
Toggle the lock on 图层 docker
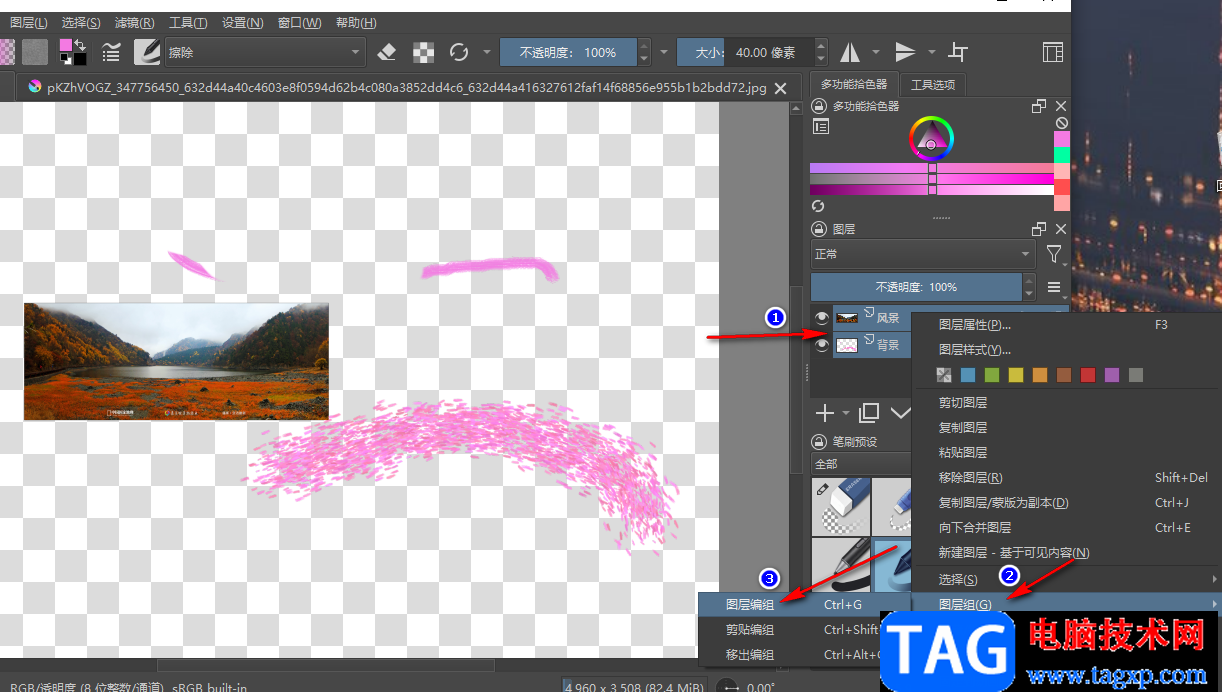coord(819,229)
